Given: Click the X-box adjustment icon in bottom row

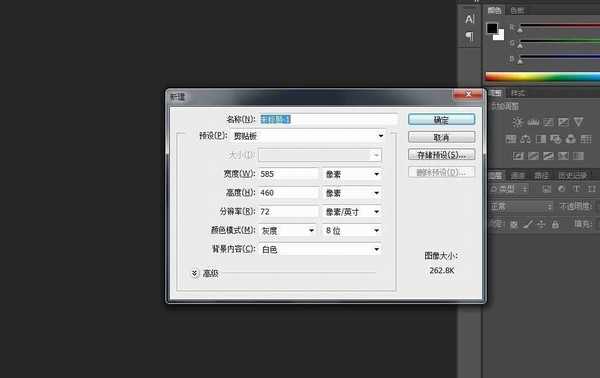Looking at the screenshot, I should [x=563, y=156].
